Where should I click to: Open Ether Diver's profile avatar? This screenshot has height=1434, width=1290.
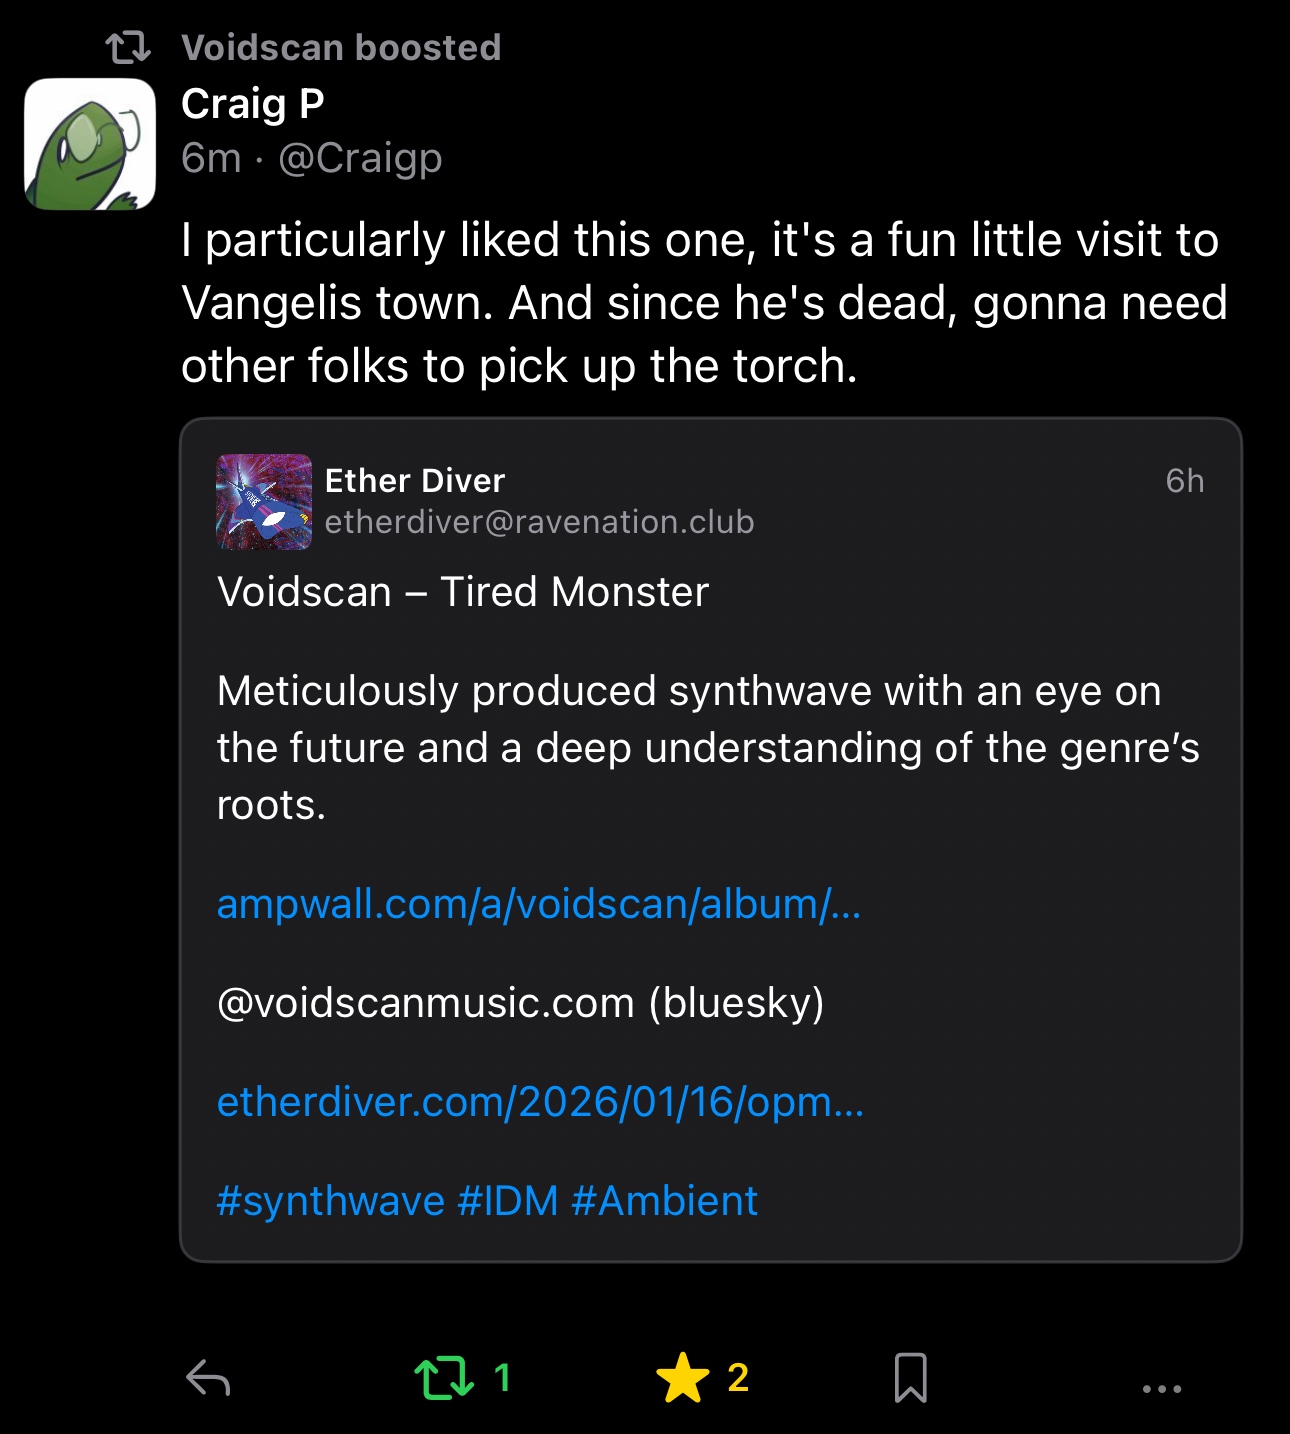[x=264, y=502]
